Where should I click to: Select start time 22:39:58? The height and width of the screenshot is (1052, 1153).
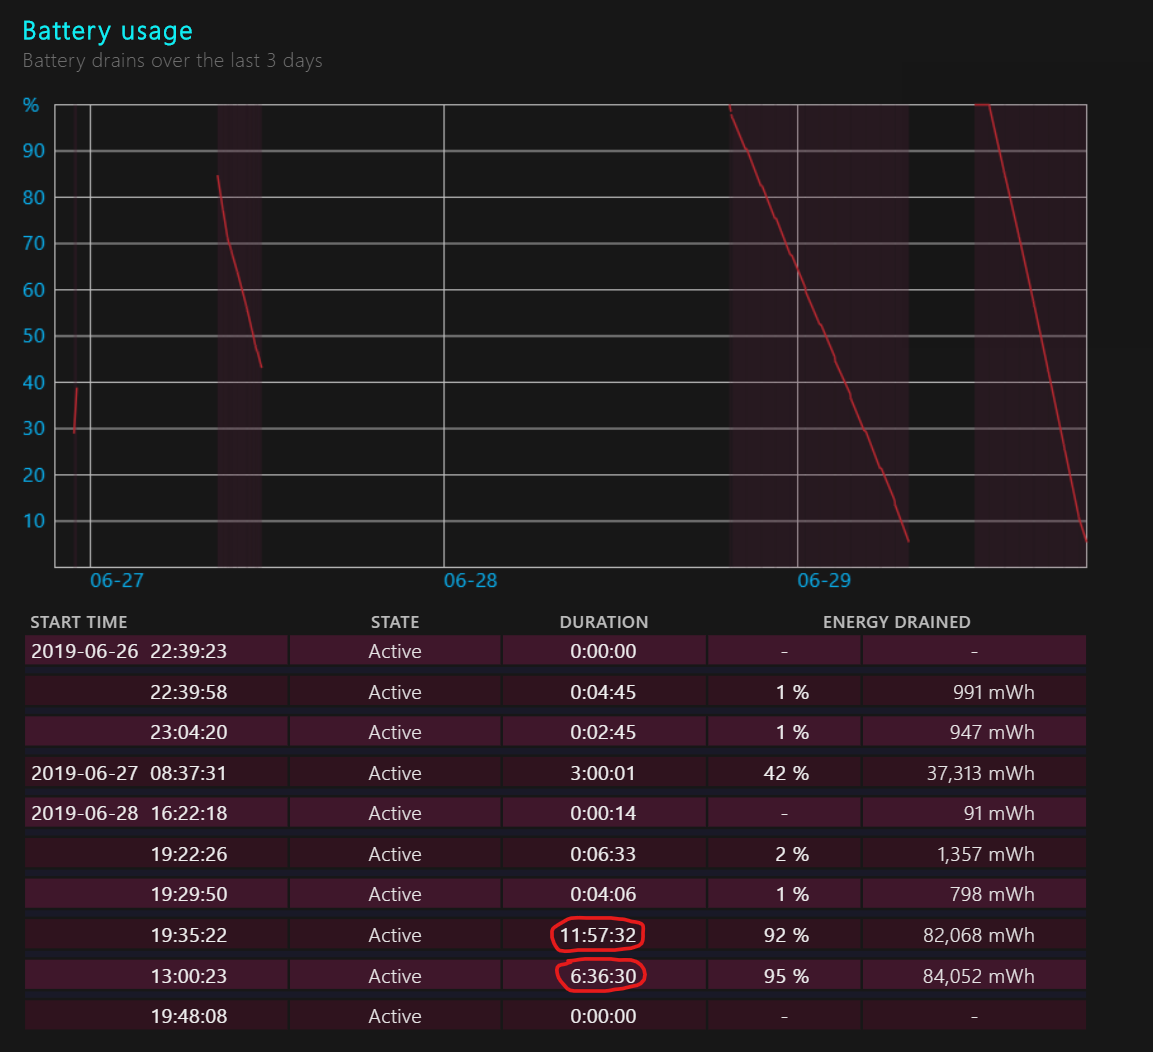[188, 693]
